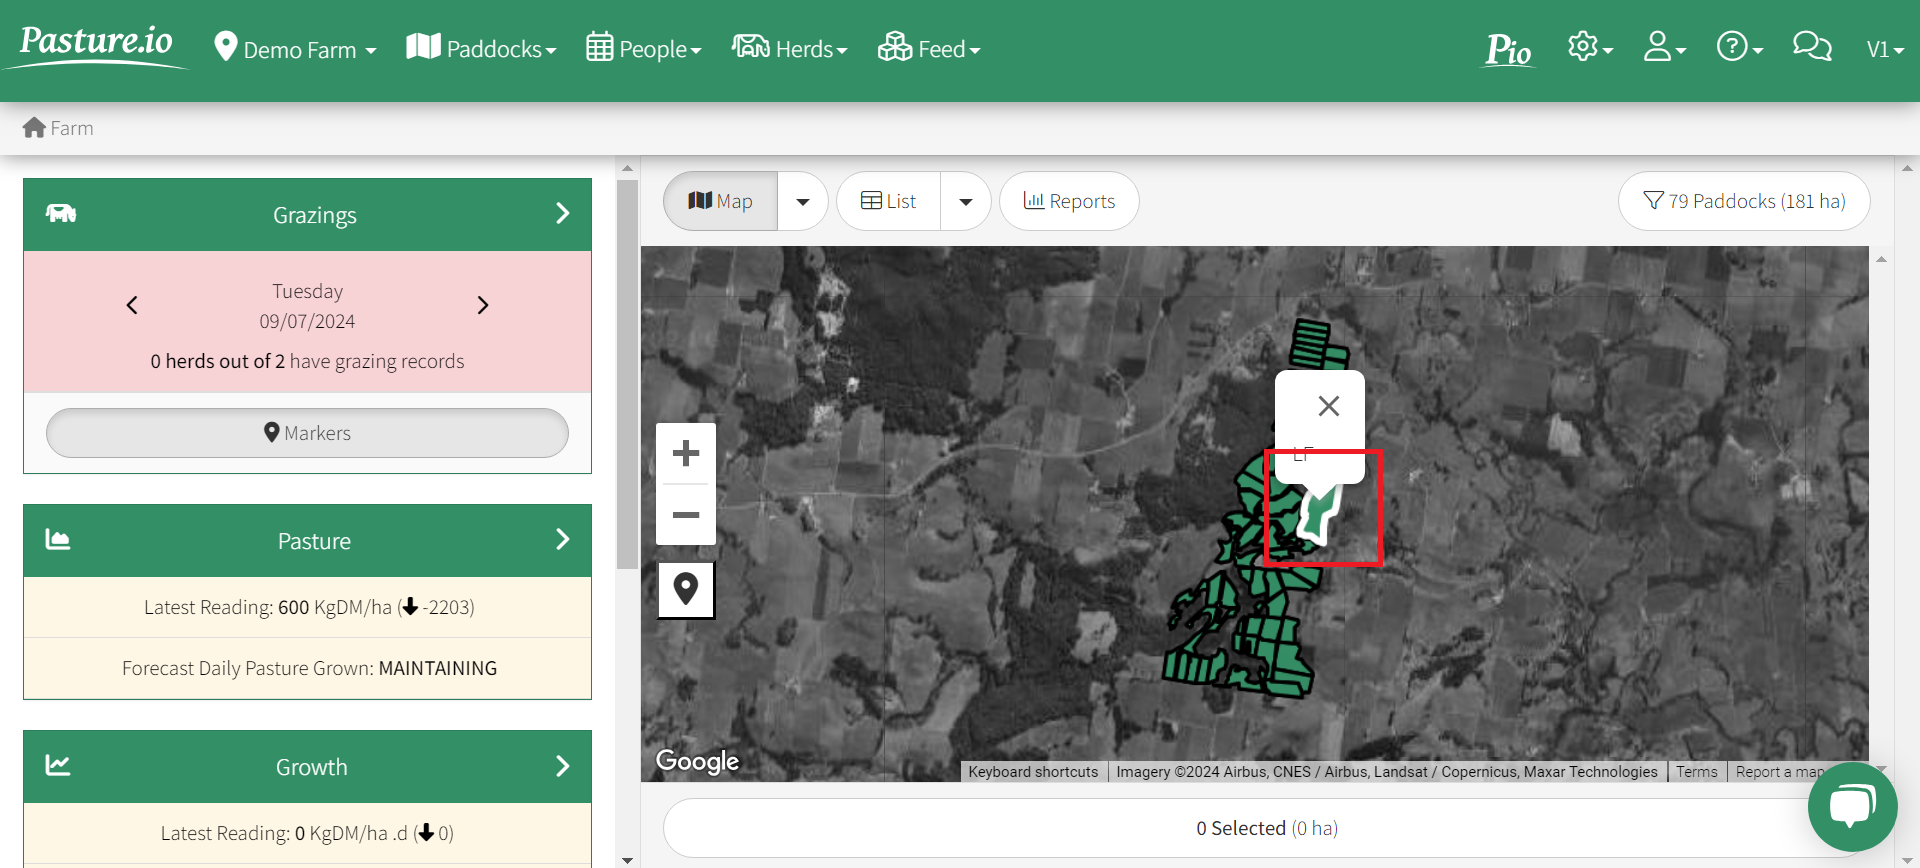Go to previous grazing day
The width and height of the screenshot is (1920, 868).
[x=132, y=305]
